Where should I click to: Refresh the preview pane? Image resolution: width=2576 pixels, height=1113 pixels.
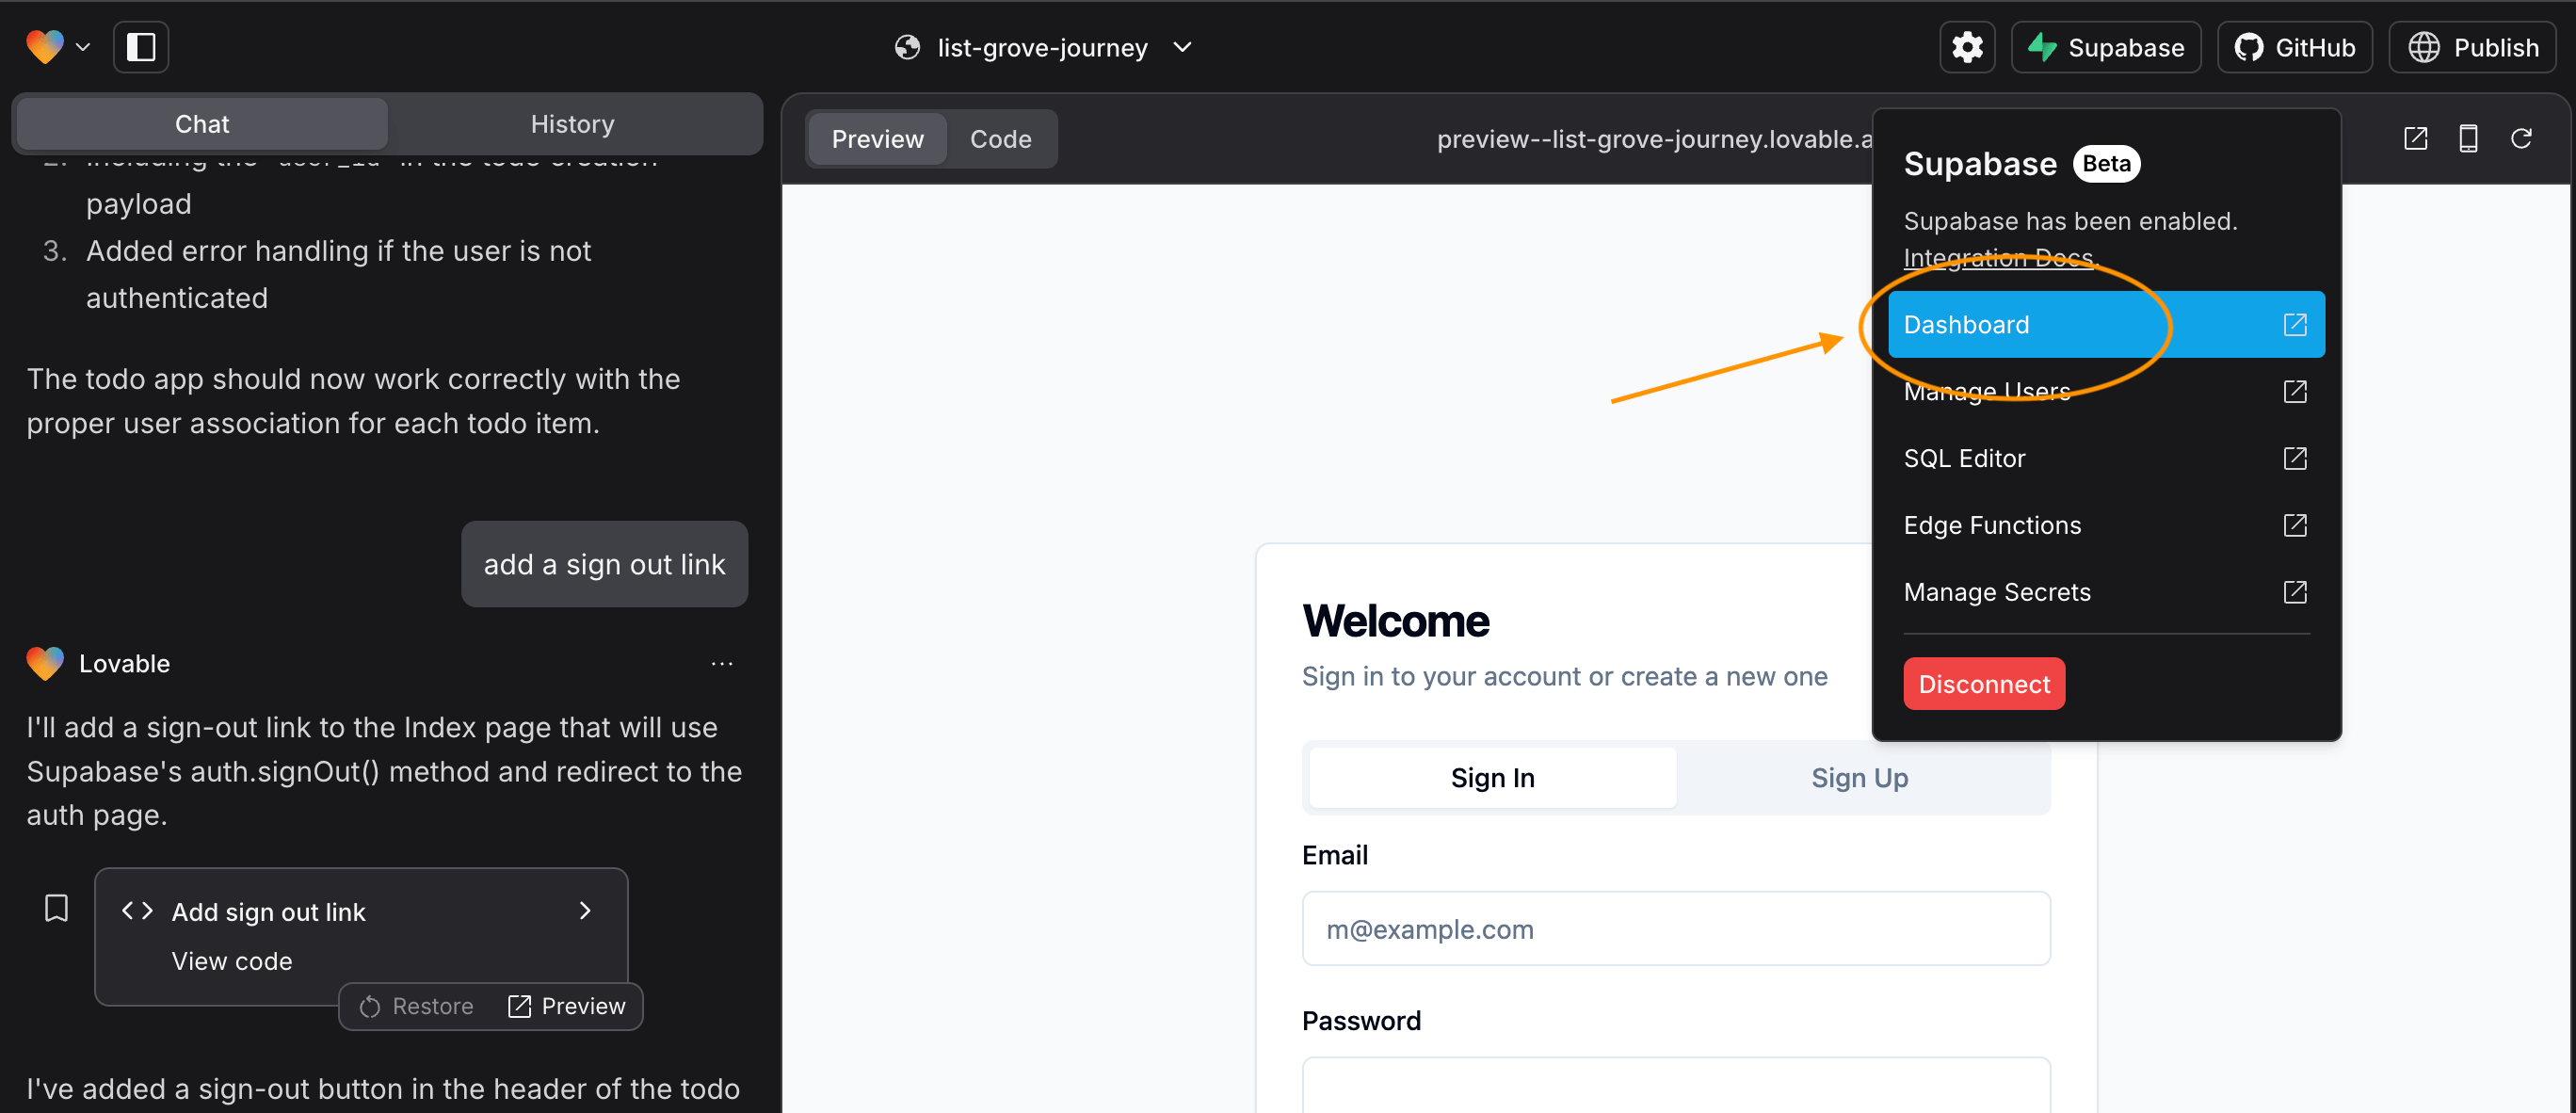tap(2520, 138)
